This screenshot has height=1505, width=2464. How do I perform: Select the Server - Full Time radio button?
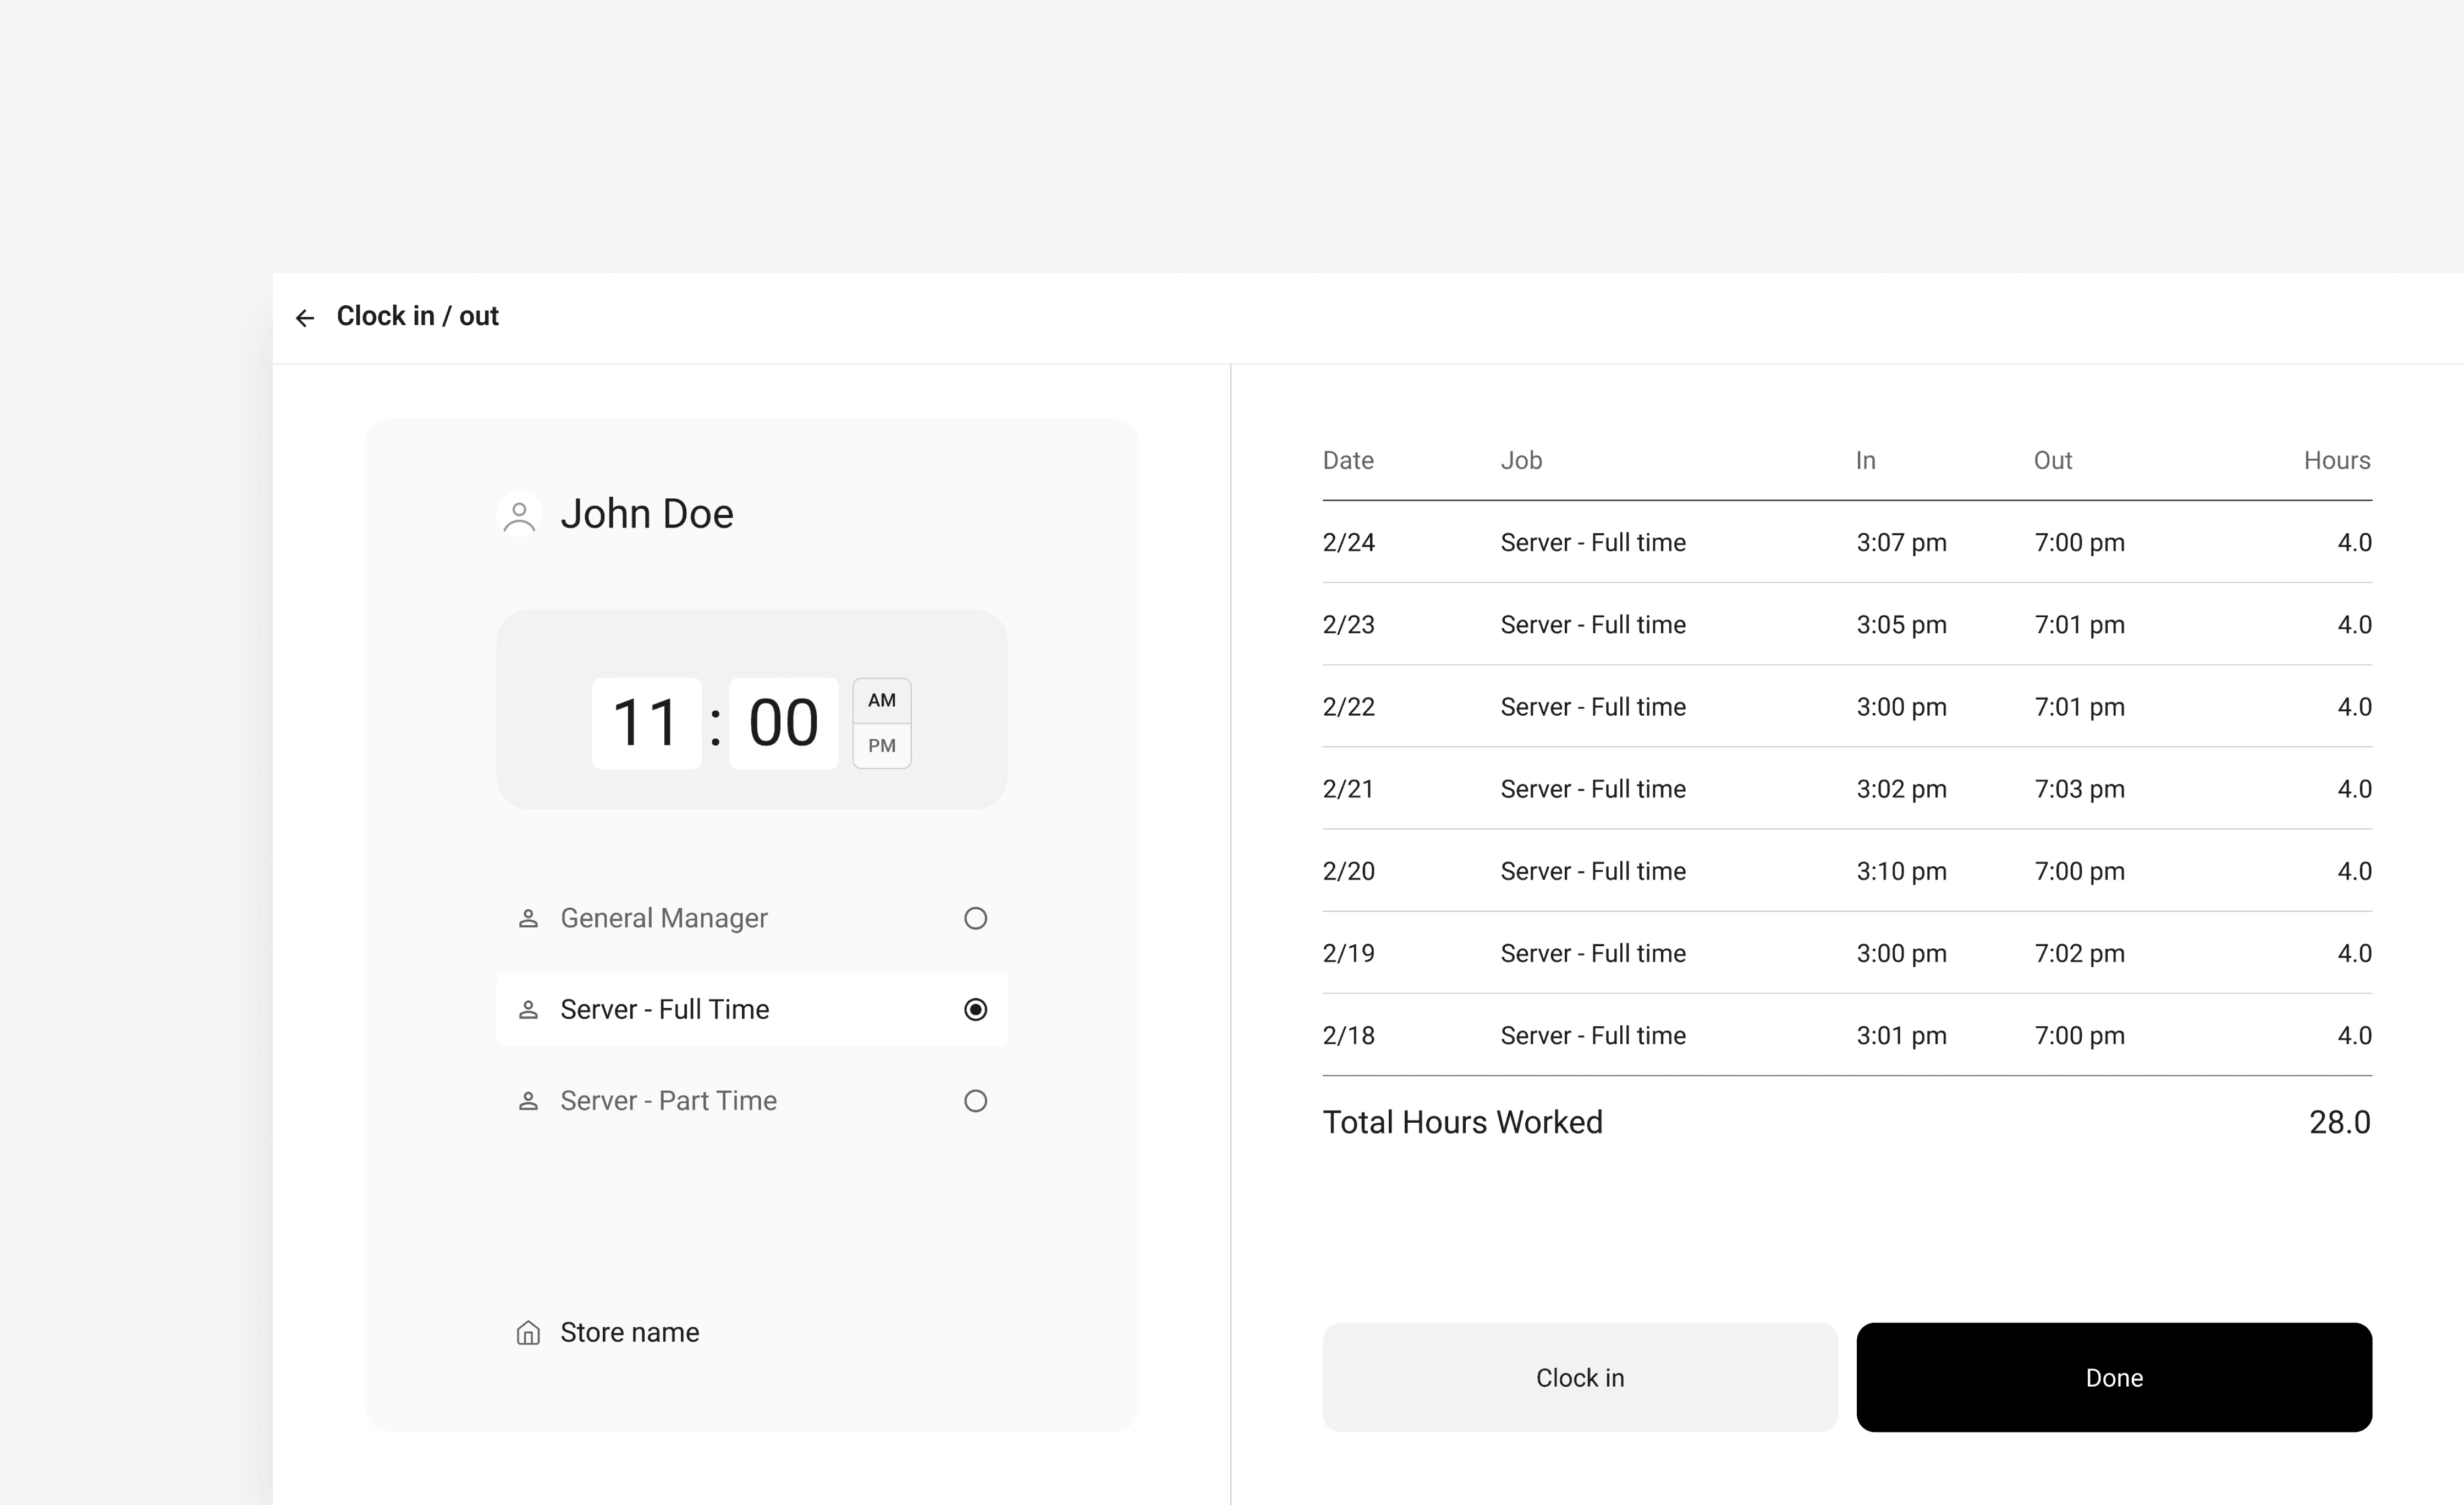[x=975, y=1010]
